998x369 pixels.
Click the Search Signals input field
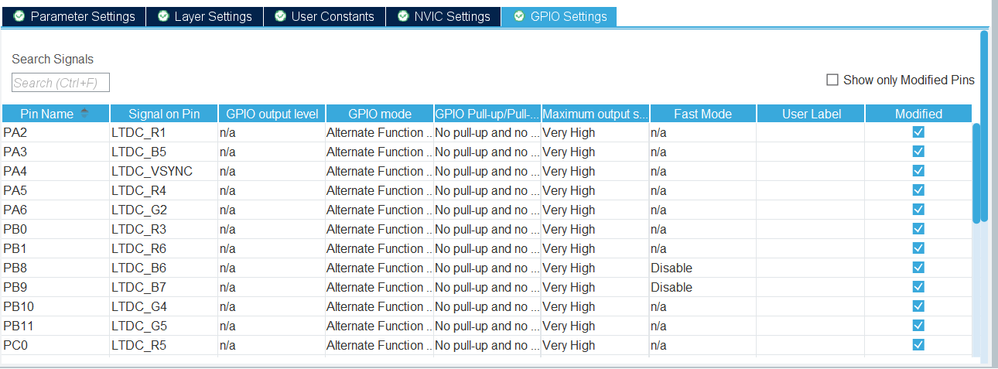tap(60, 83)
